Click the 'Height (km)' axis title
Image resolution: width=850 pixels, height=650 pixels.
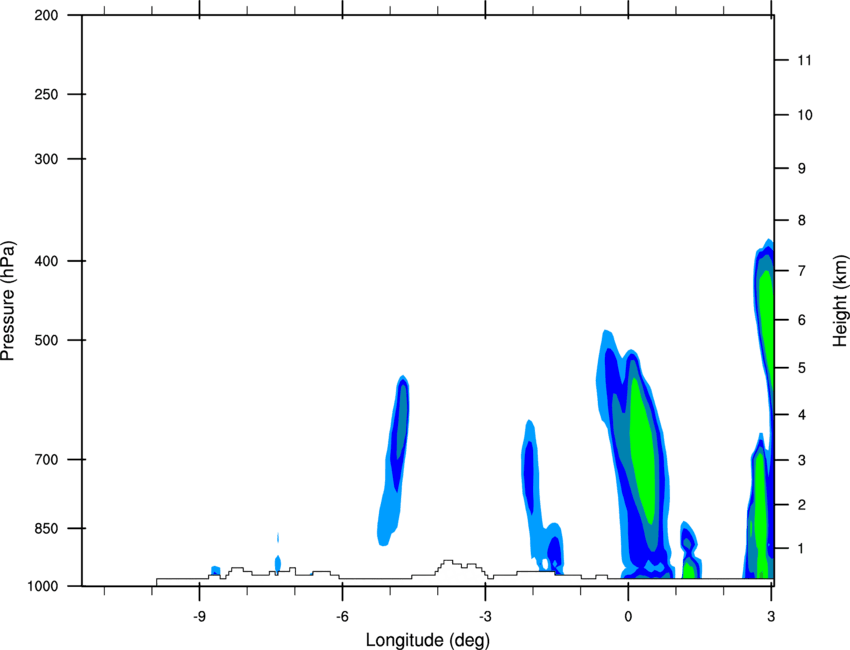click(841, 300)
